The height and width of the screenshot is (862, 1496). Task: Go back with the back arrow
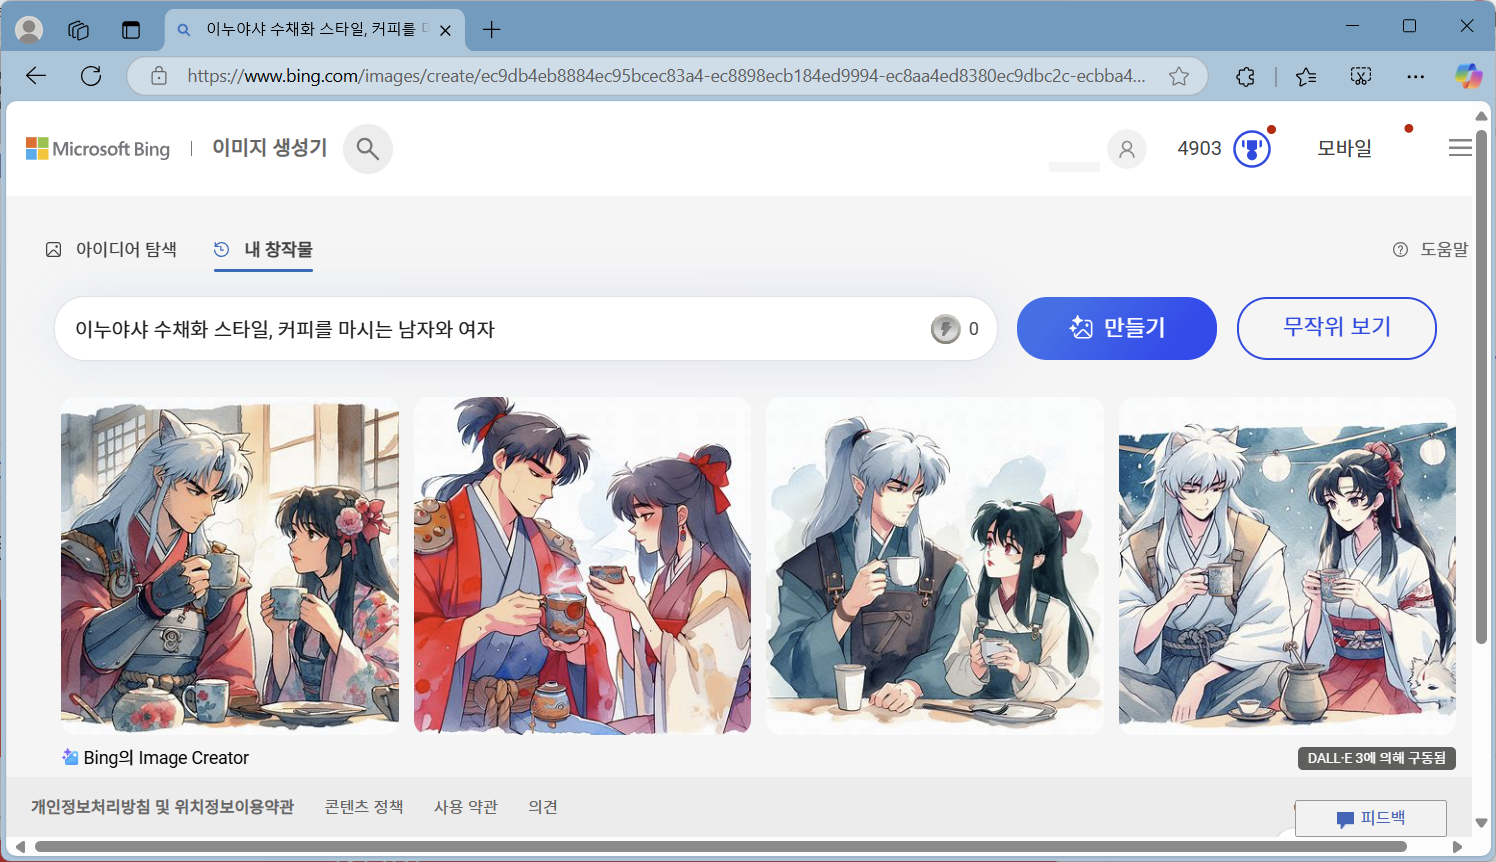36,76
